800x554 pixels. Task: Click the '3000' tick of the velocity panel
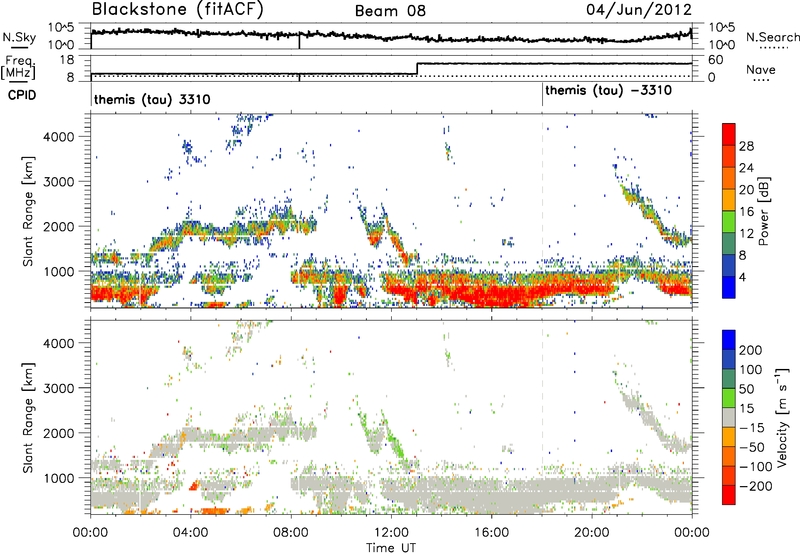click(x=59, y=388)
